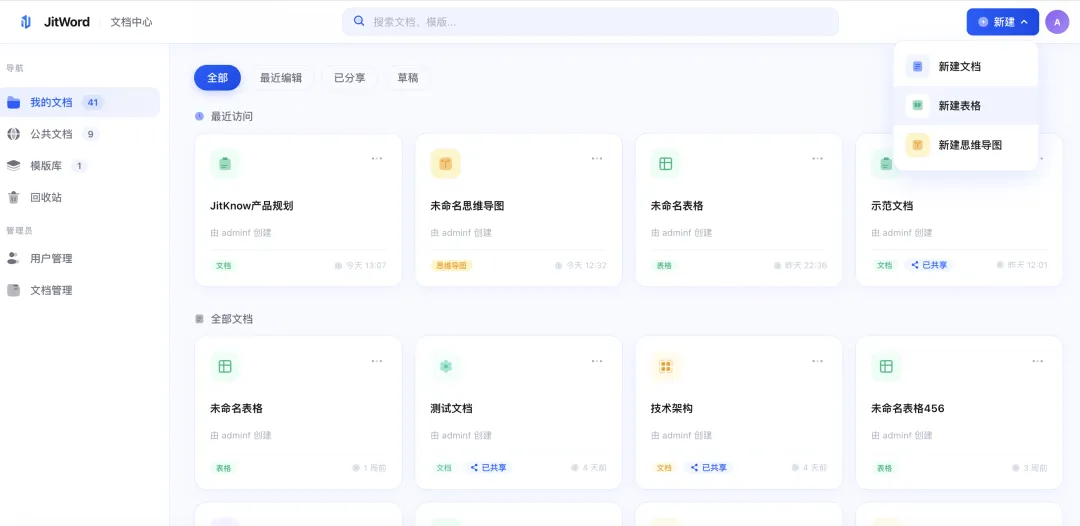Screen dimensions: 1080x526
Task: Click the 表格 tag on 未命名表格456
Action: 884,467
